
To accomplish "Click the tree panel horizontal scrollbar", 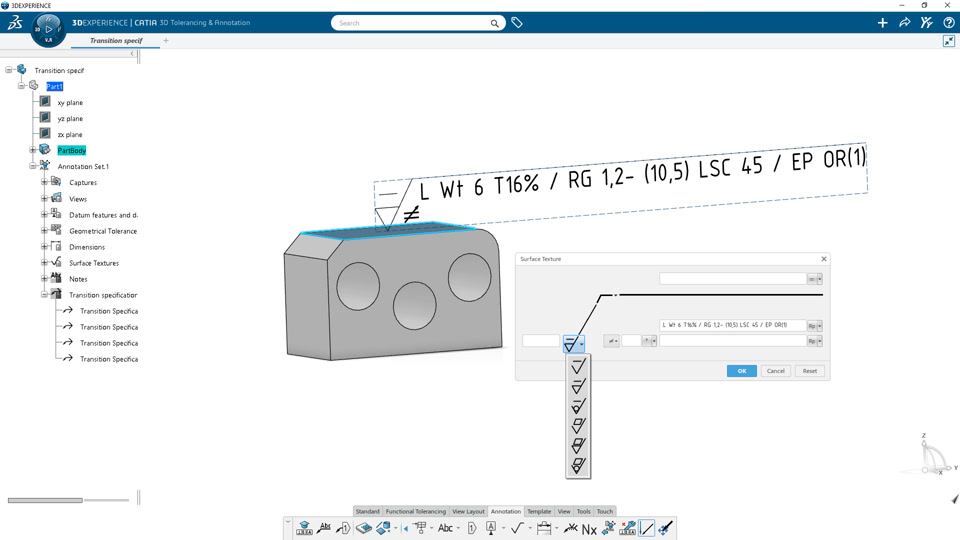I will [45, 500].
